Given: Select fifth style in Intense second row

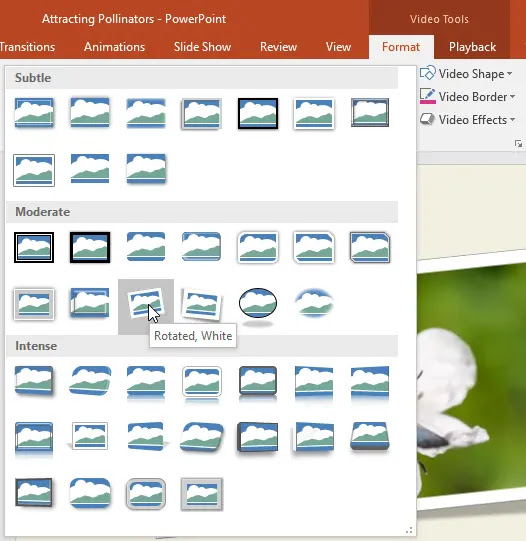Looking at the screenshot, I should [x=257, y=437].
